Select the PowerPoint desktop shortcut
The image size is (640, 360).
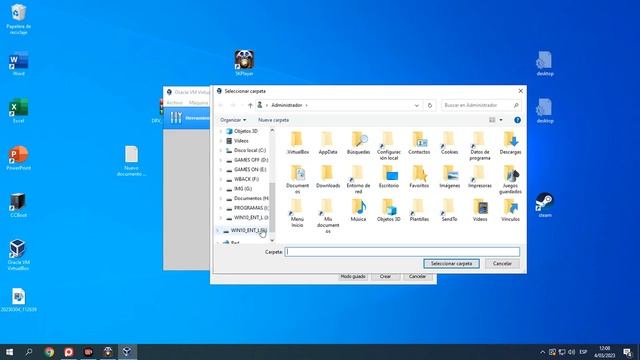18,158
